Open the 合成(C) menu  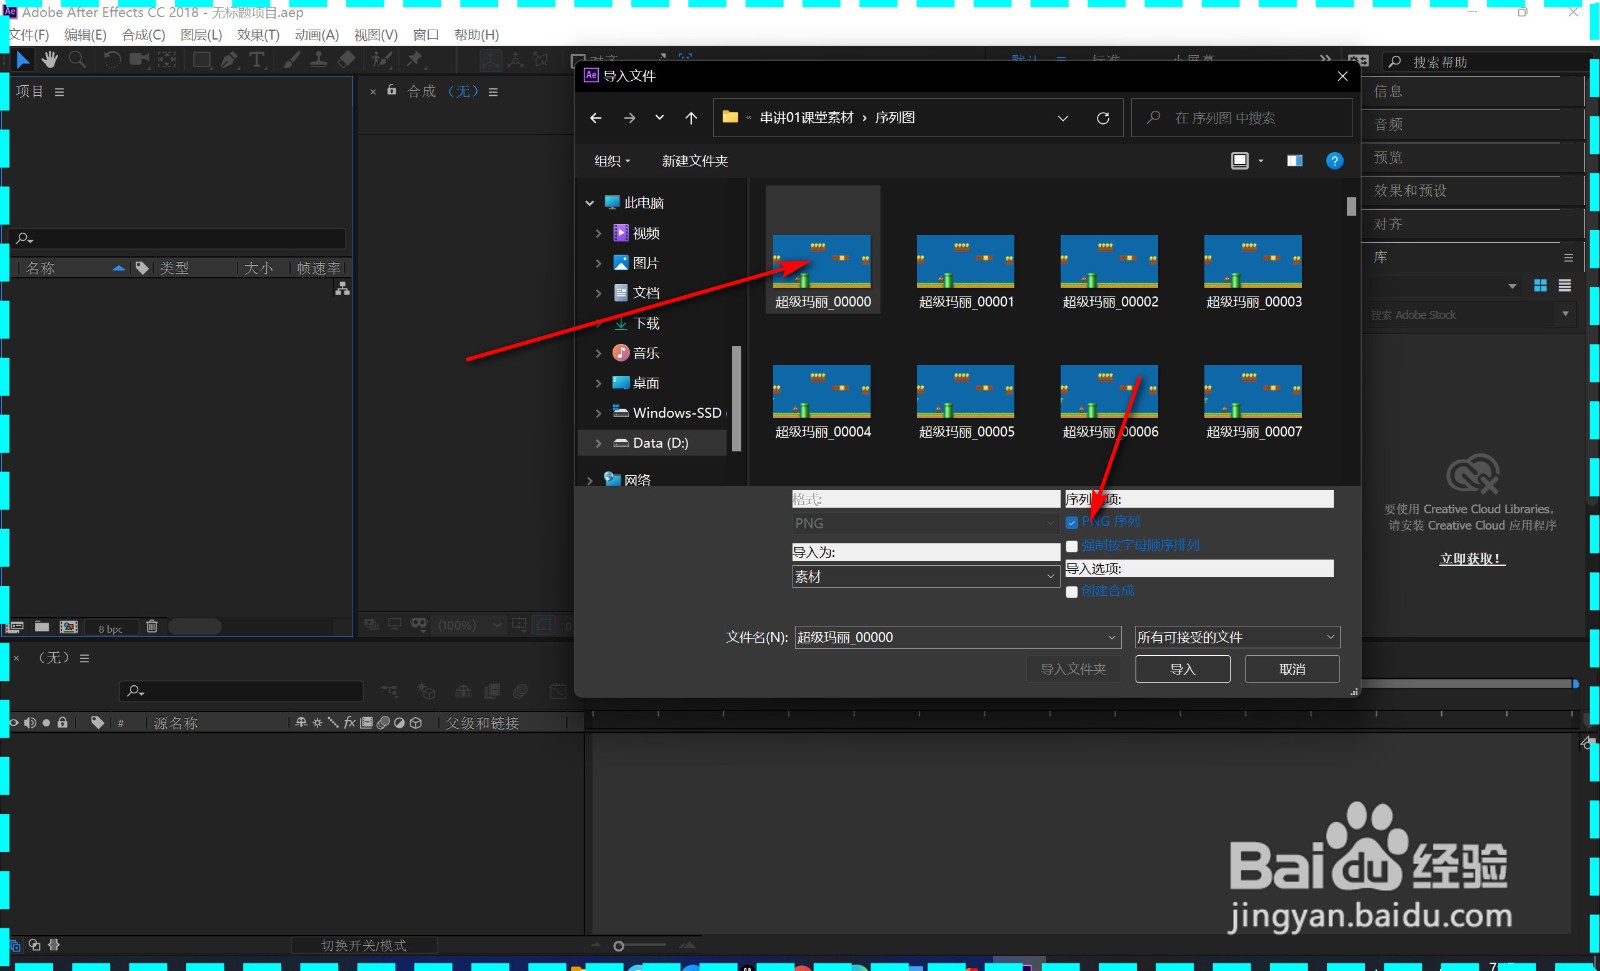pos(143,35)
